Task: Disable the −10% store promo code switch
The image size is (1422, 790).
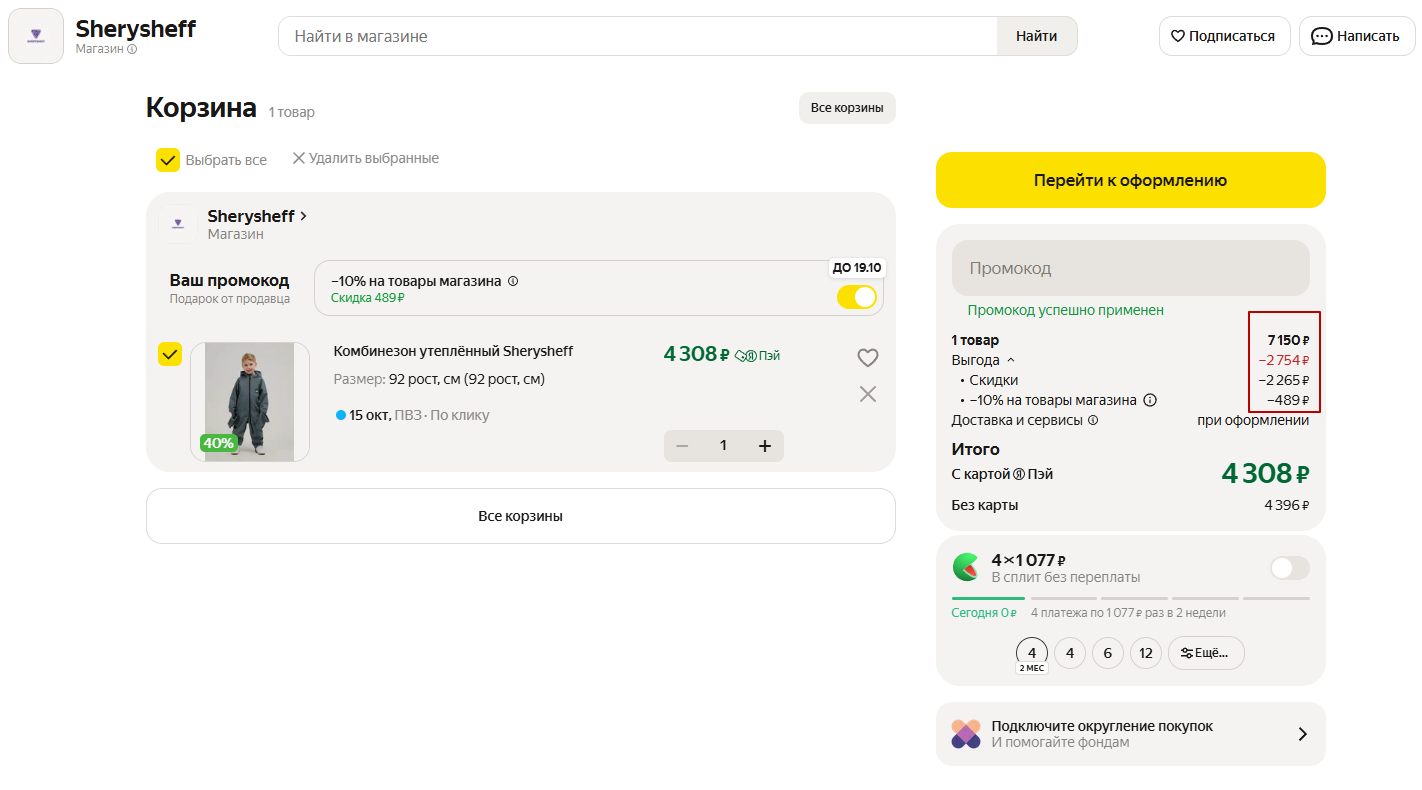Action: point(856,297)
